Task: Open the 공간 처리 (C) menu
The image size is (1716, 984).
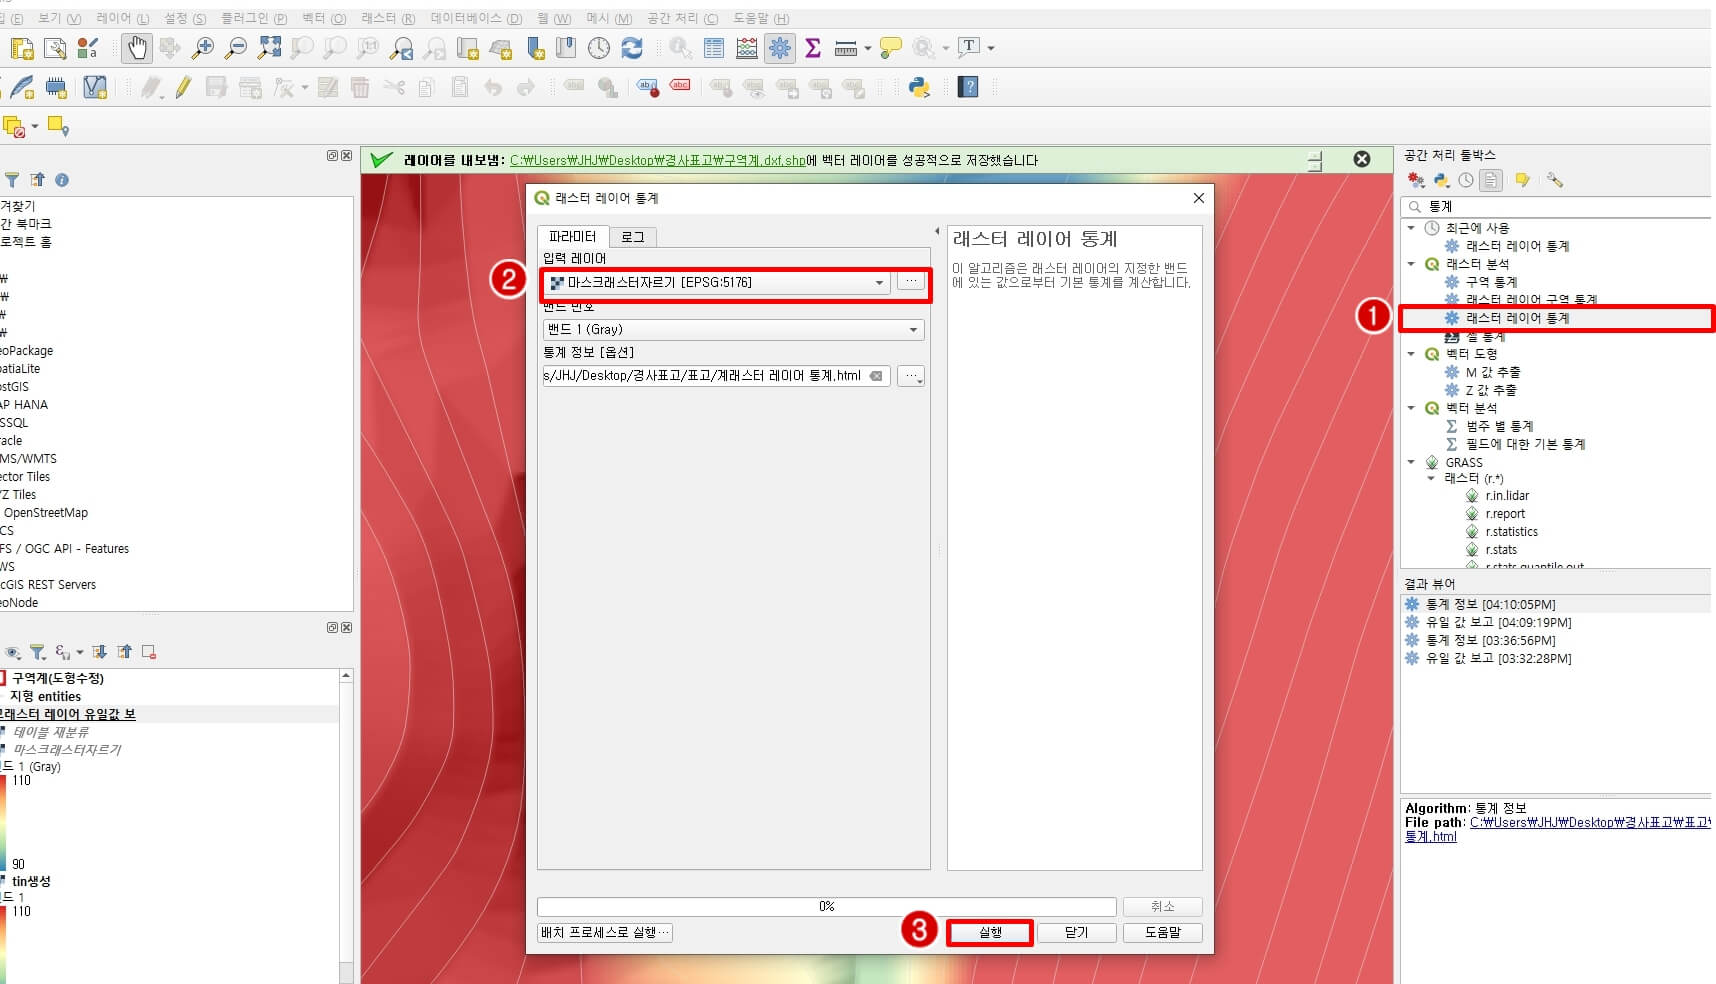Action: (x=682, y=18)
